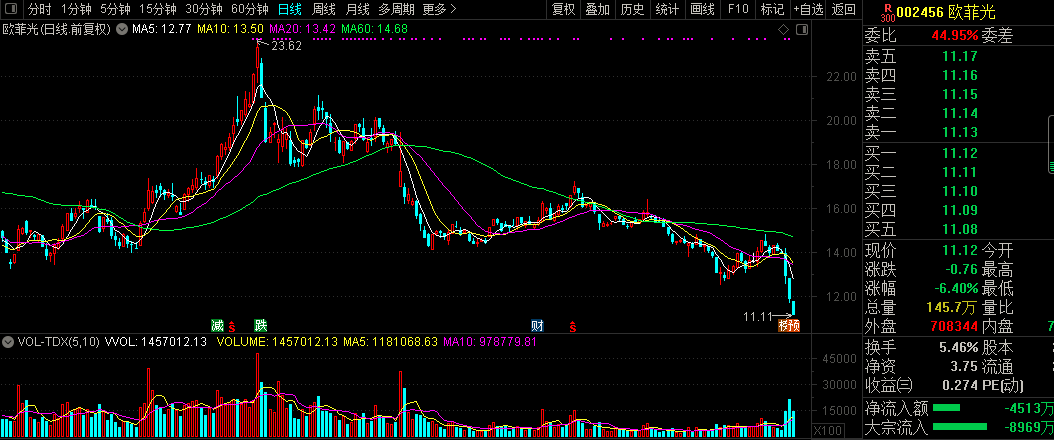Click the 复权 toolbar button
Screen dimensions: 1054x440
564,10
